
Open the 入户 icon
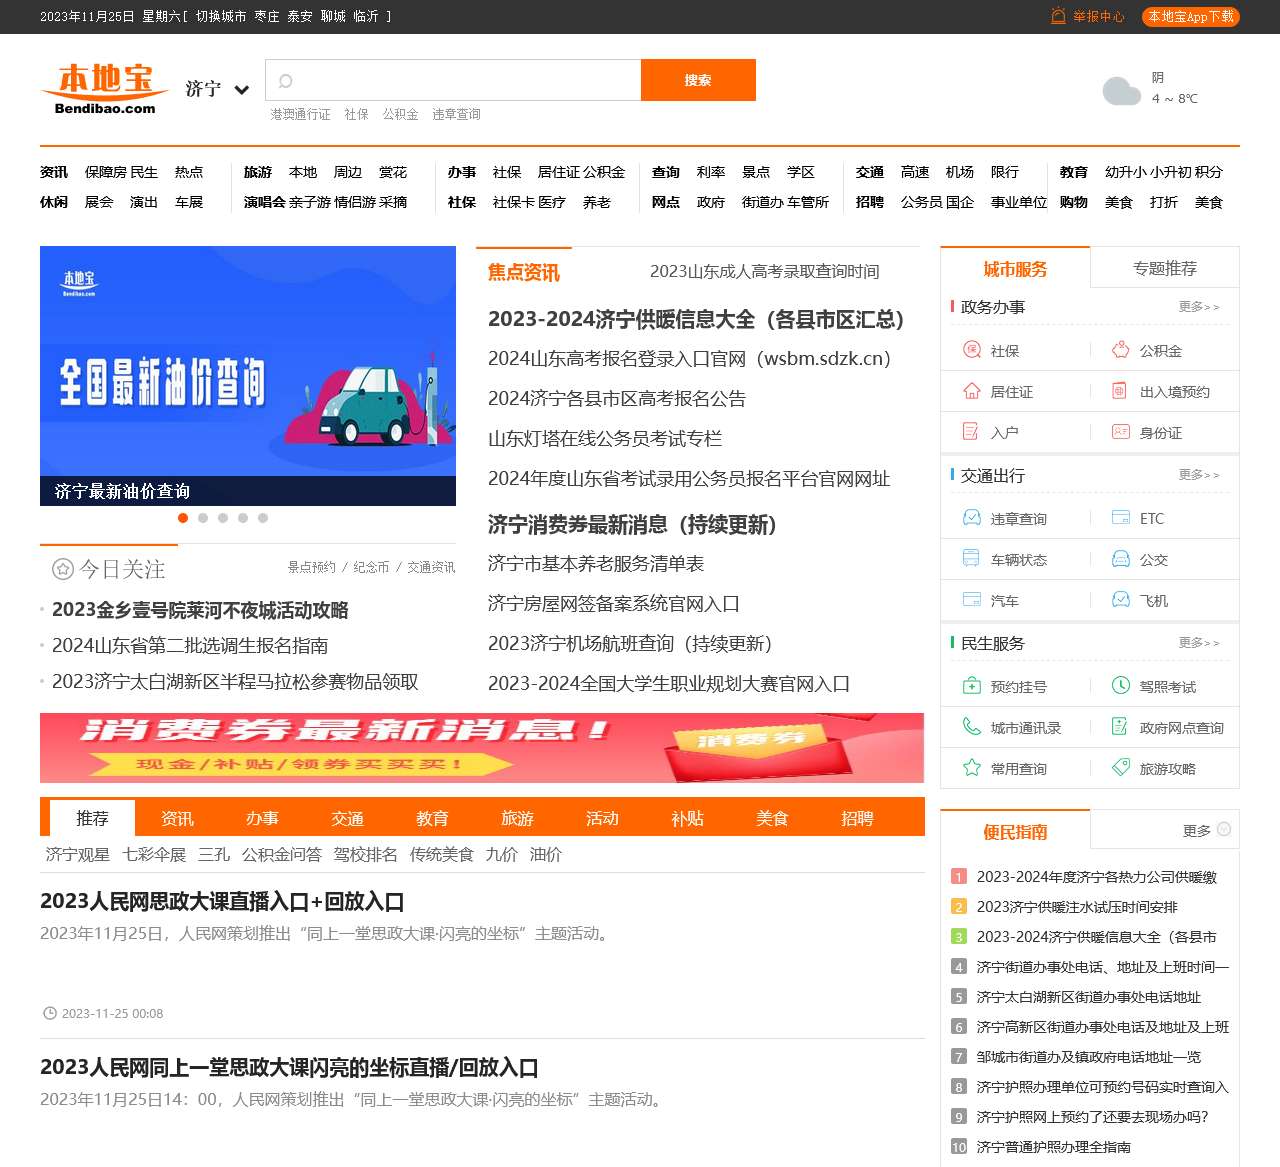point(971,432)
